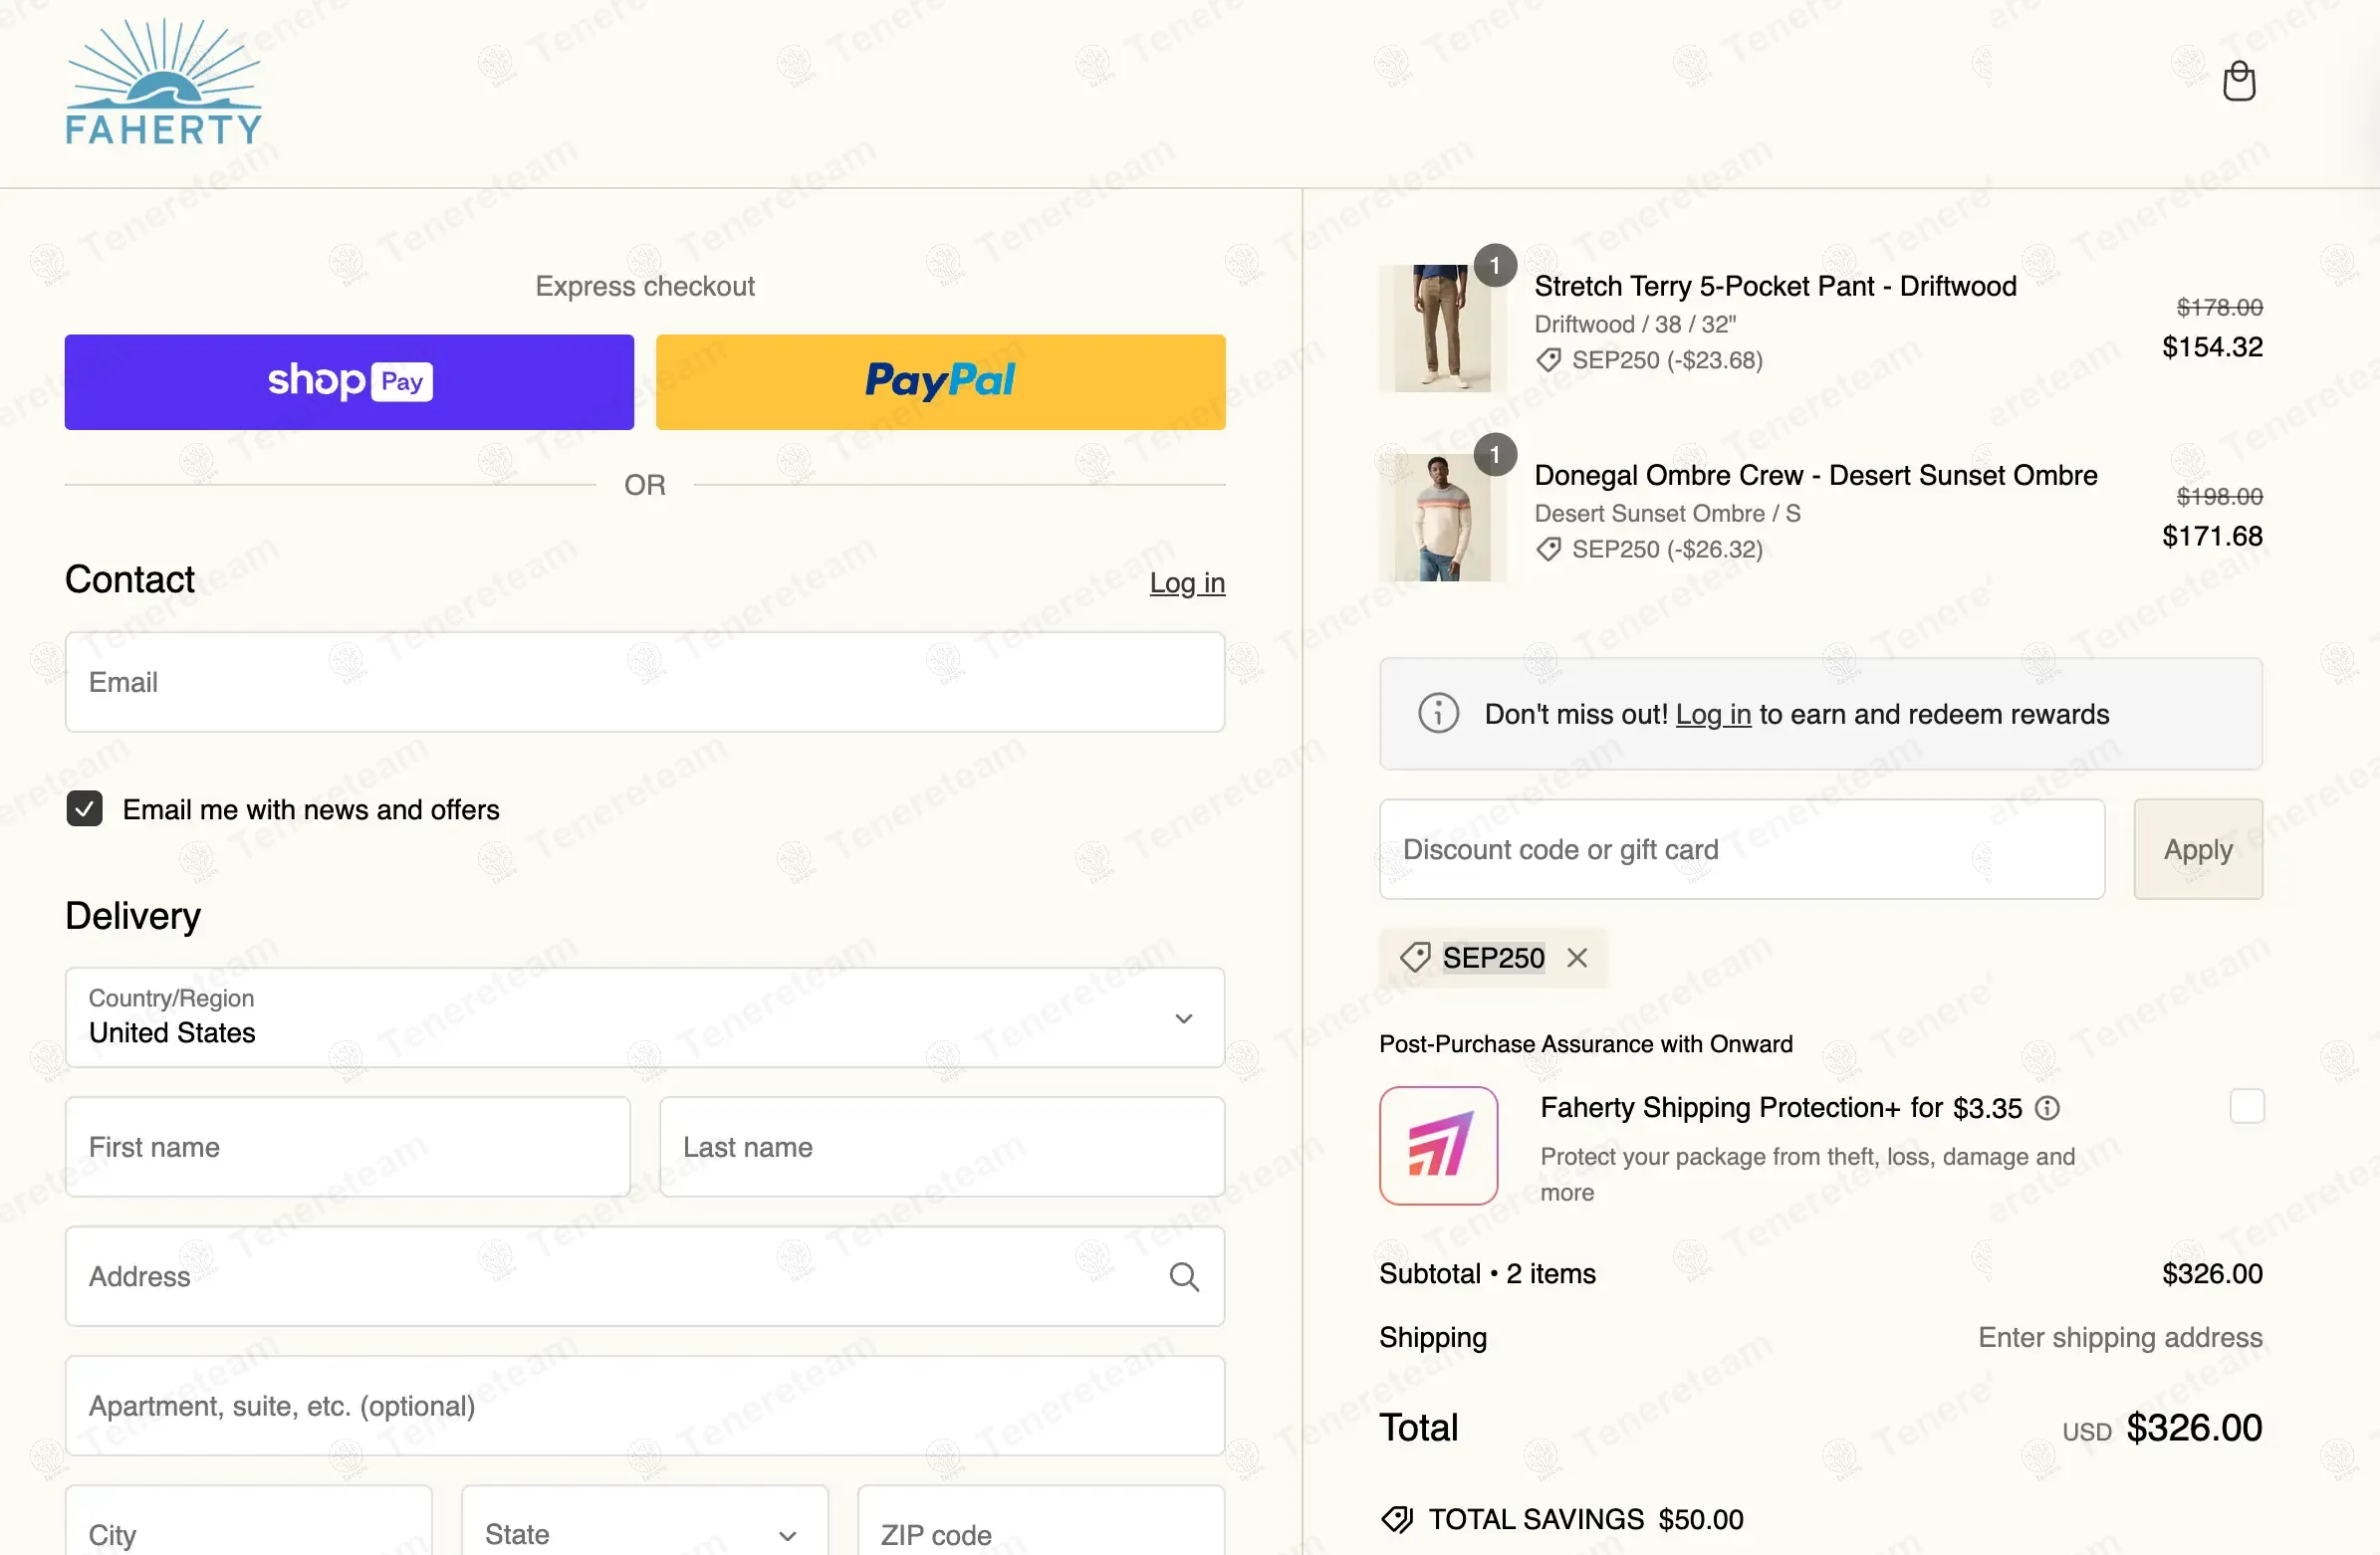The width and height of the screenshot is (2380, 1555).
Task: Click the Stretch Terry Pant thumbnail
Action: [x=1441, y=328]
